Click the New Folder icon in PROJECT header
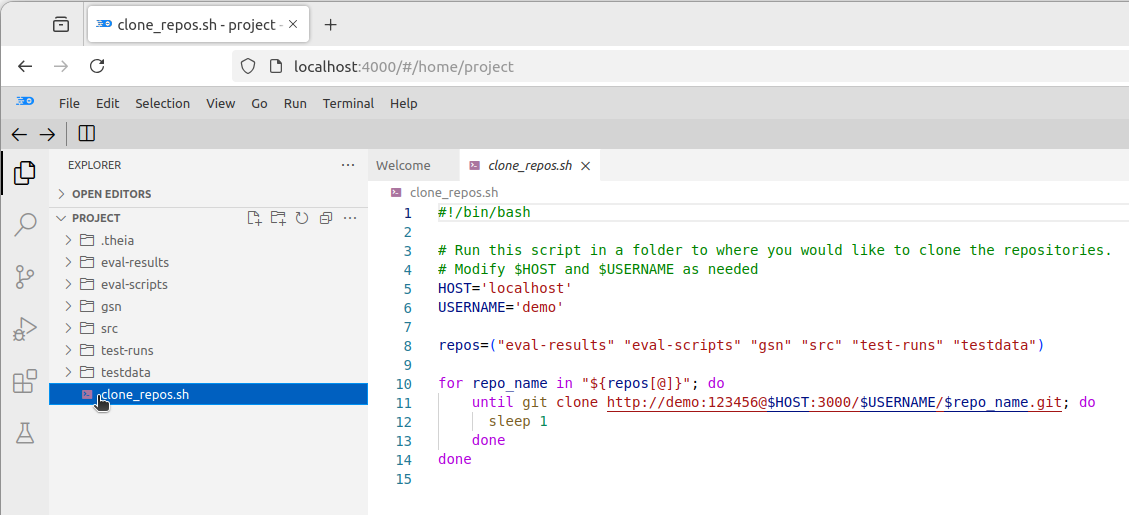The width and height of the screenshot is (1129, 515). (278, 218)
